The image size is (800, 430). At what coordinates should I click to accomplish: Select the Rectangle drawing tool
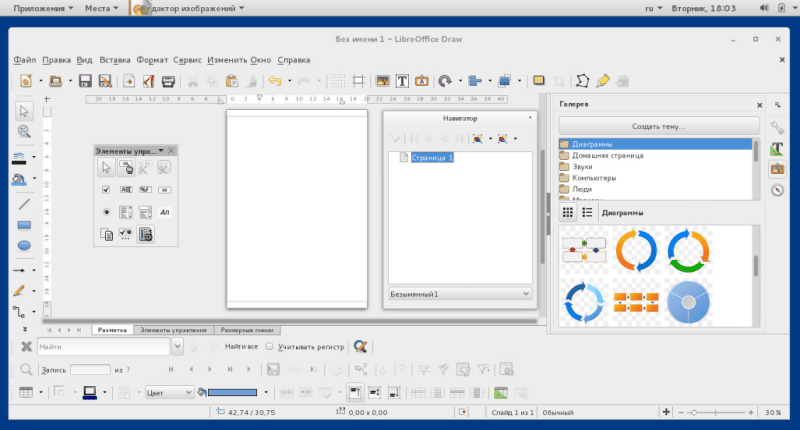24,224
